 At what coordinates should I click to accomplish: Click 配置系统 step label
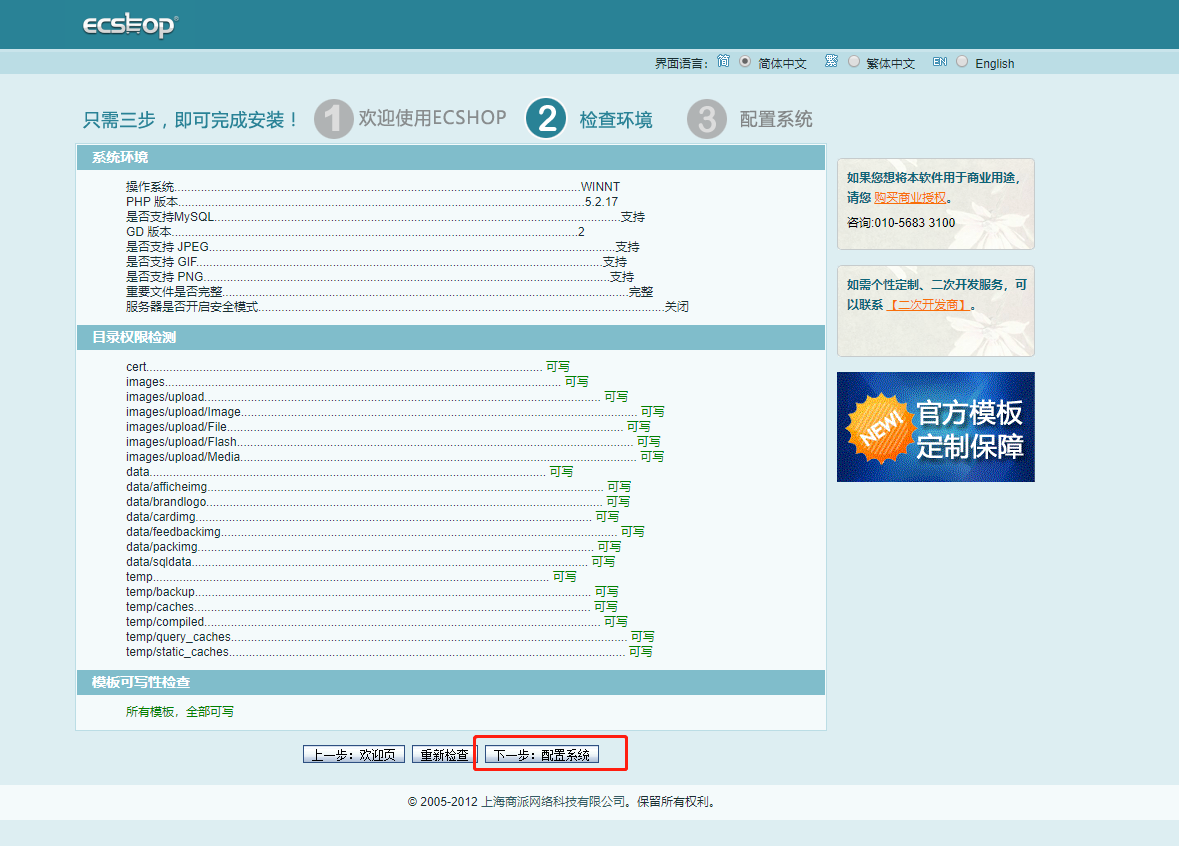[776, 120]
